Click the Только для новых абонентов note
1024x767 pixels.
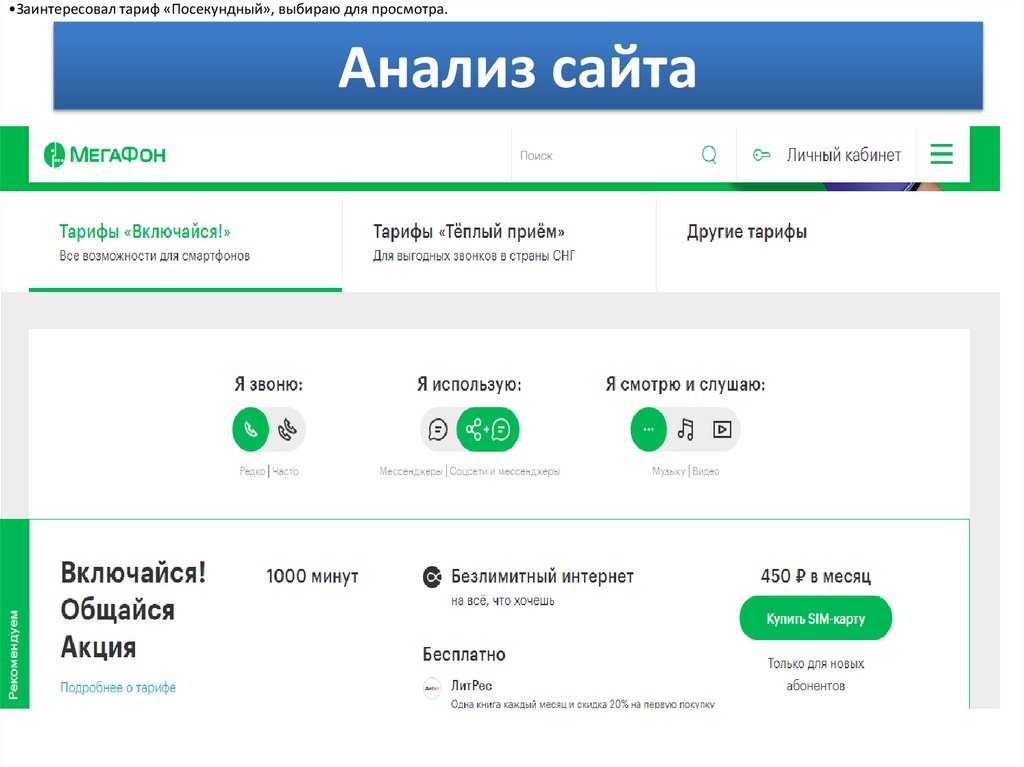click(x=816, y=674)
